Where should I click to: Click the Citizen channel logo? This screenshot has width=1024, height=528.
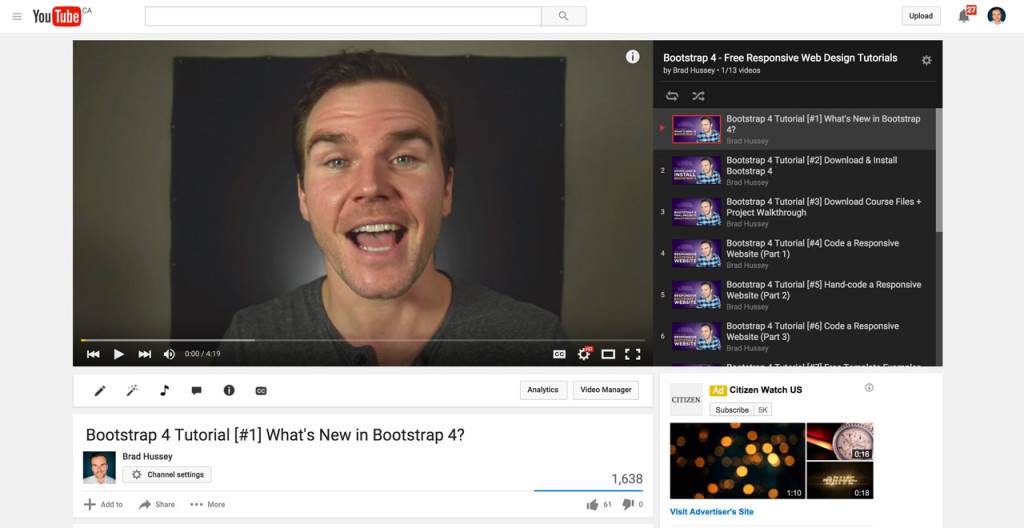[x=686, y=399]
